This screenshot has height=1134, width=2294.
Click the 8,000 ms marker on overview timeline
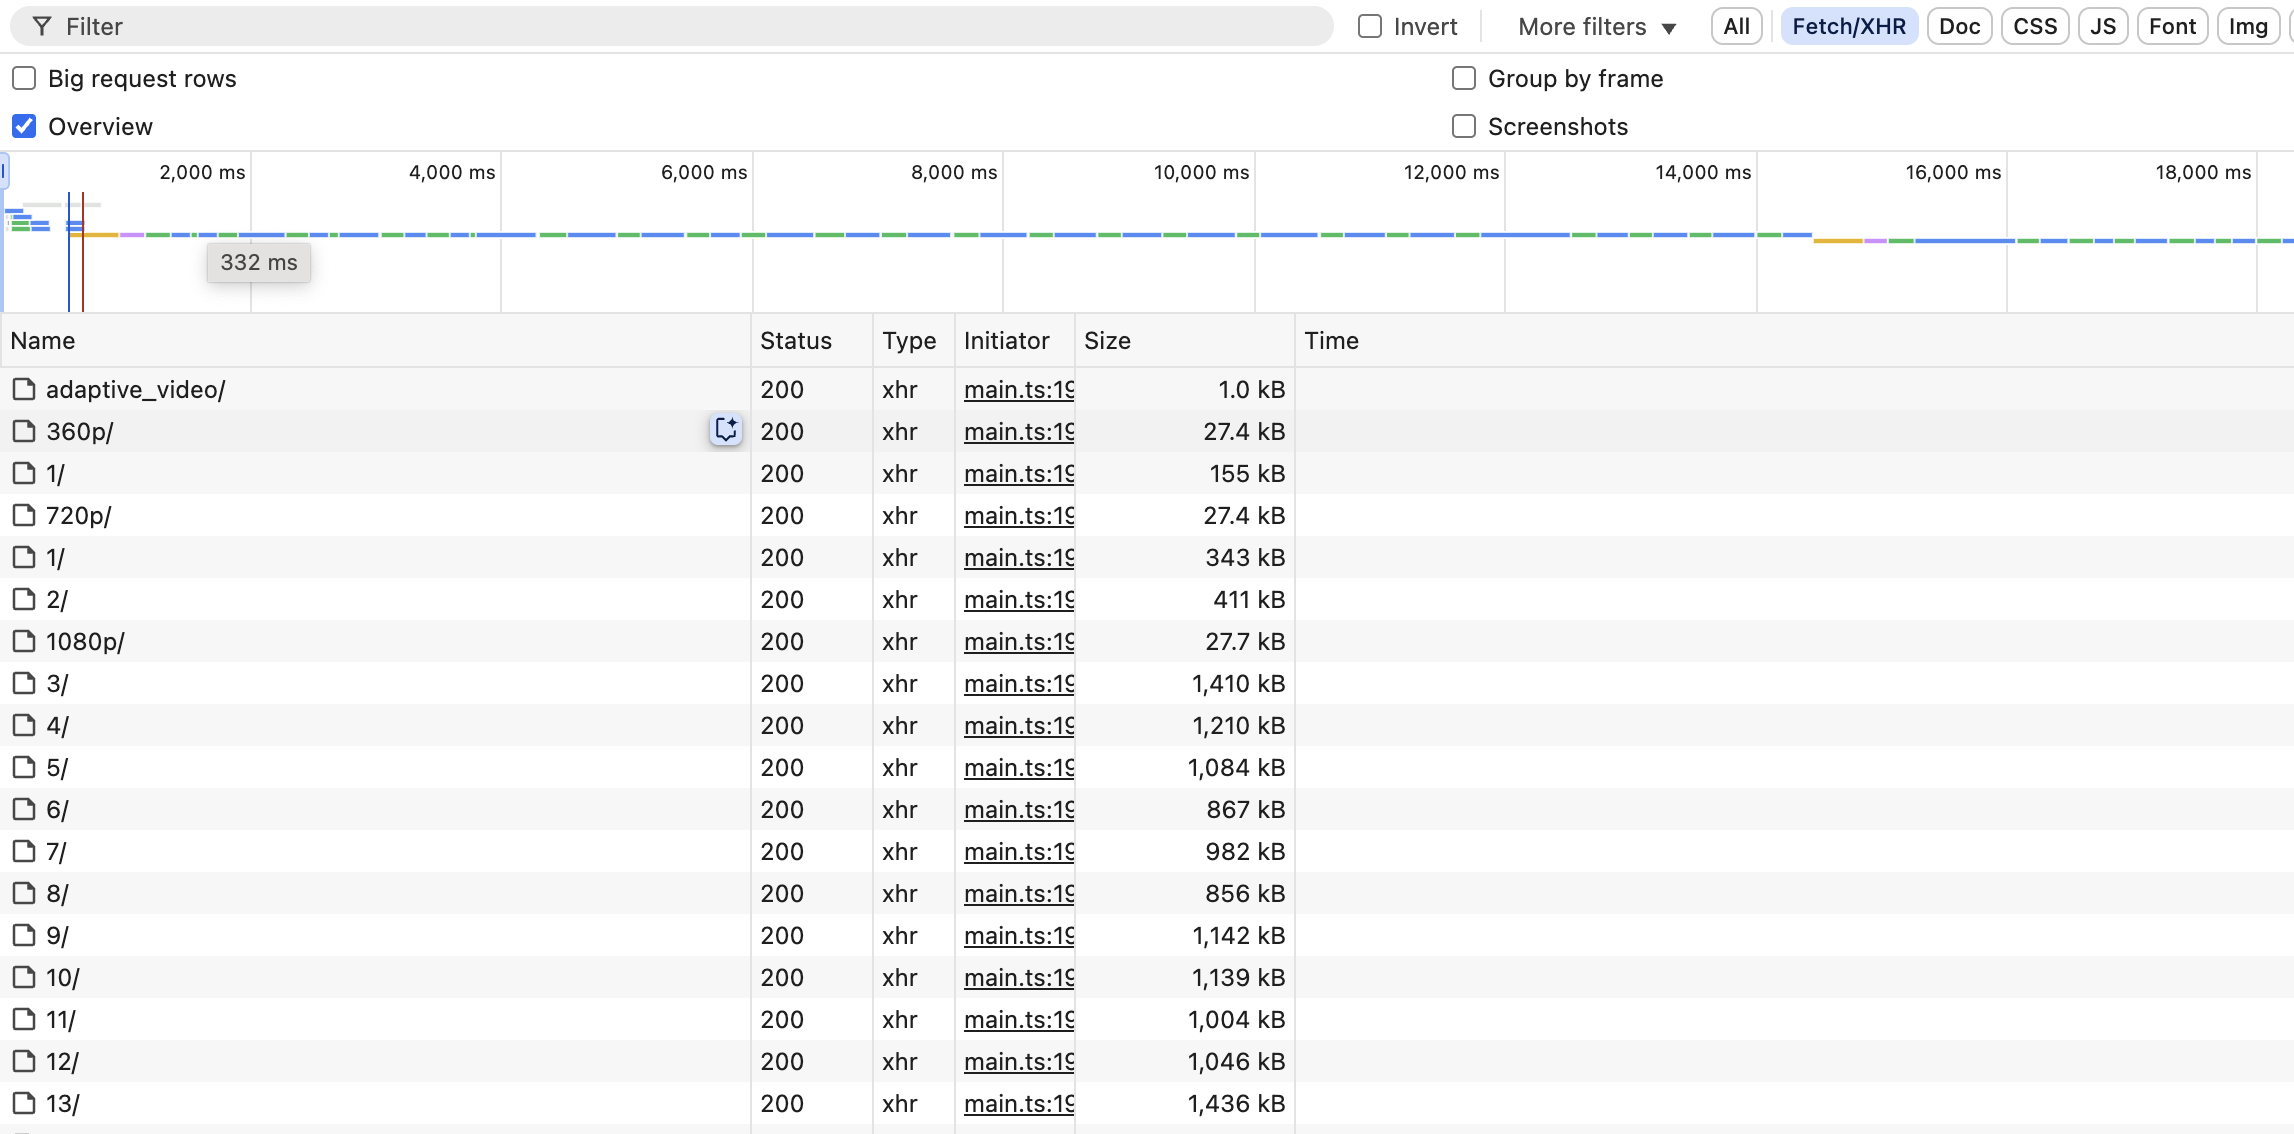(953, 172)
